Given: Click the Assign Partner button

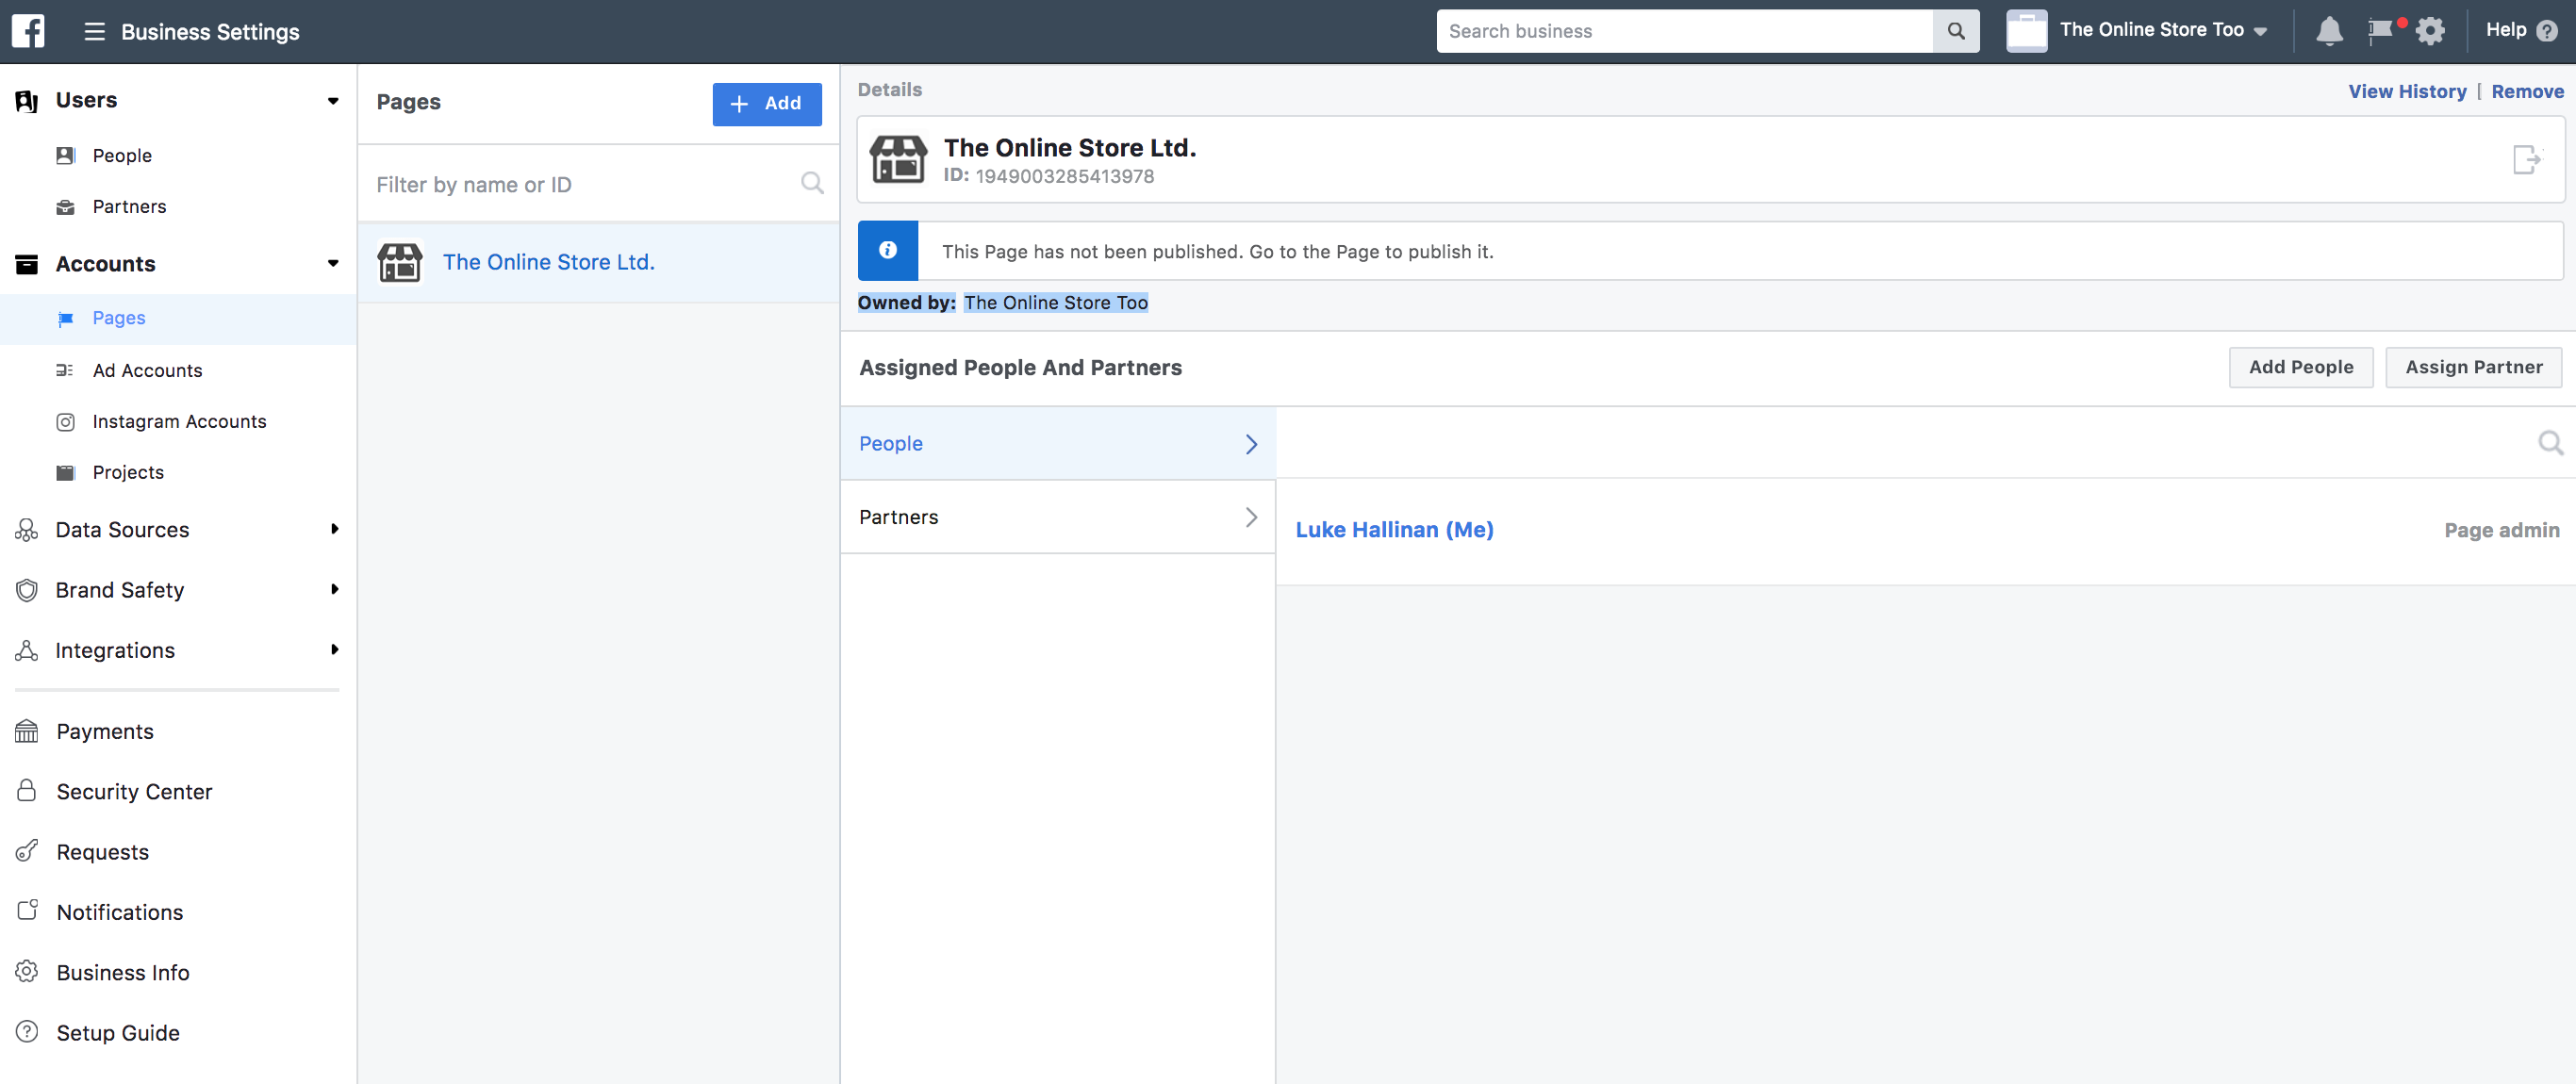Looking at the screenshot, I should pos(2473,367).
